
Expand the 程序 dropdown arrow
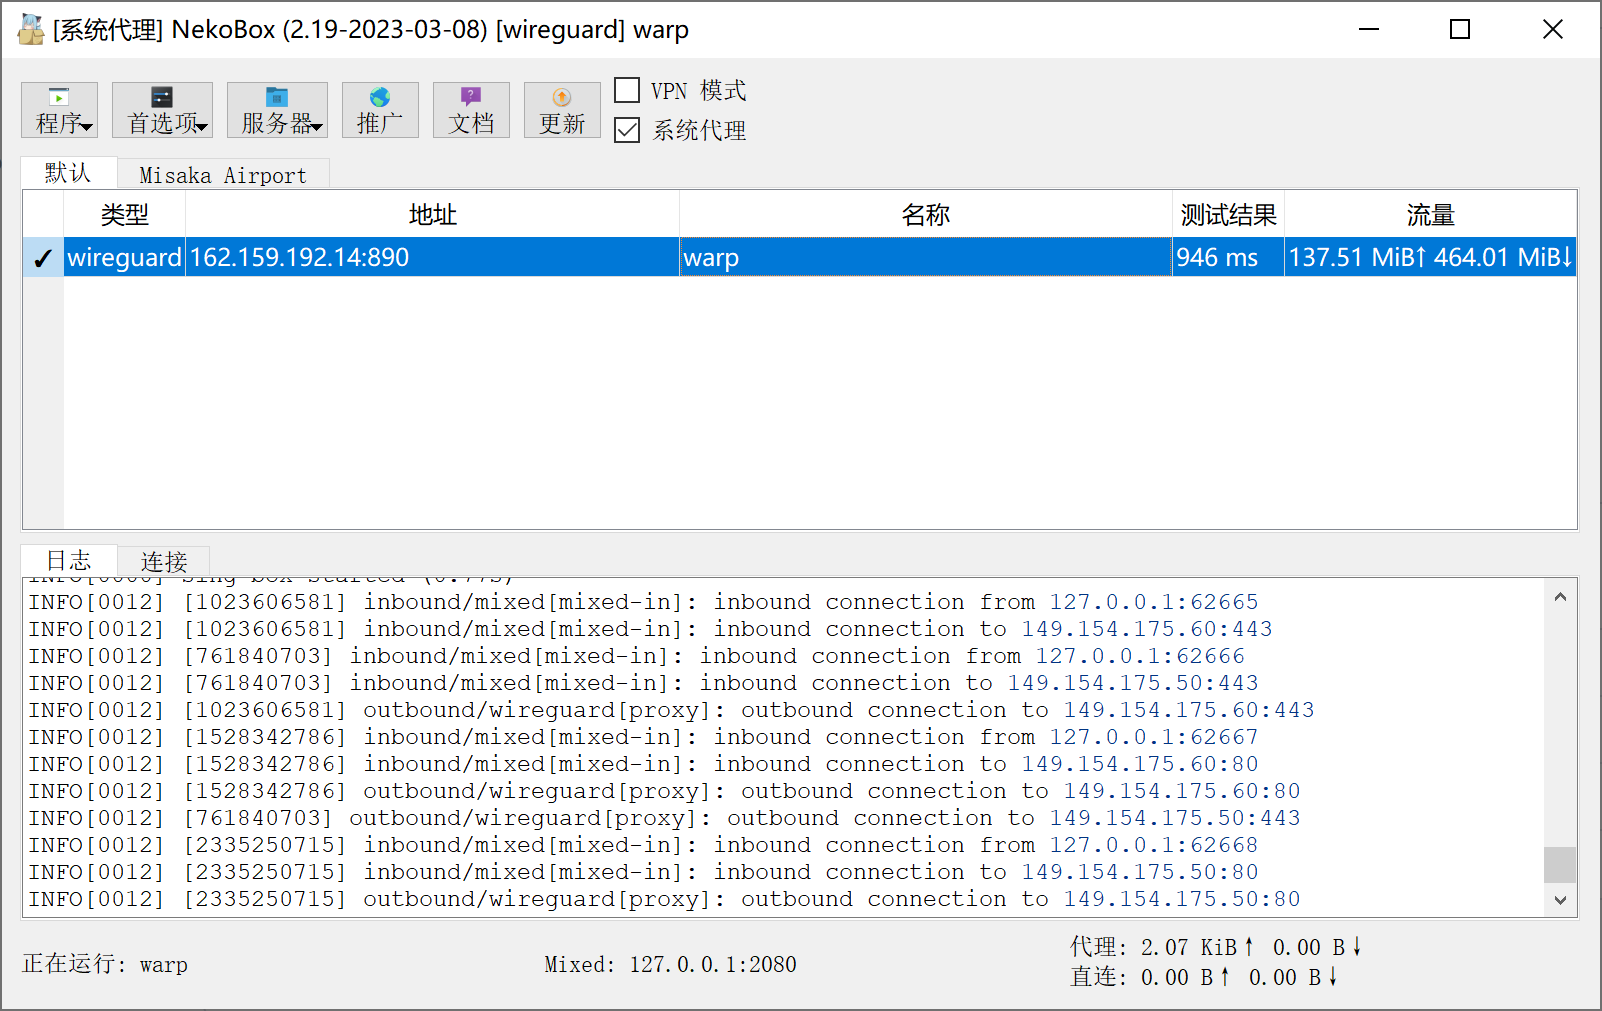pyautogui.click(x=87, y=127)
